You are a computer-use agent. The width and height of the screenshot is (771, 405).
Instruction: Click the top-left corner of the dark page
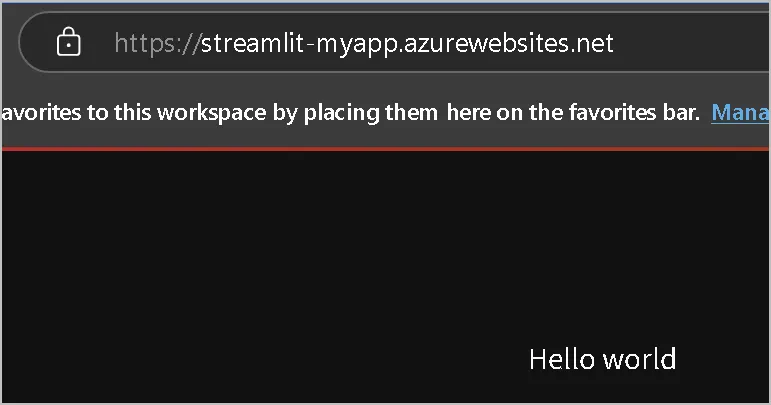click(12, 160)
